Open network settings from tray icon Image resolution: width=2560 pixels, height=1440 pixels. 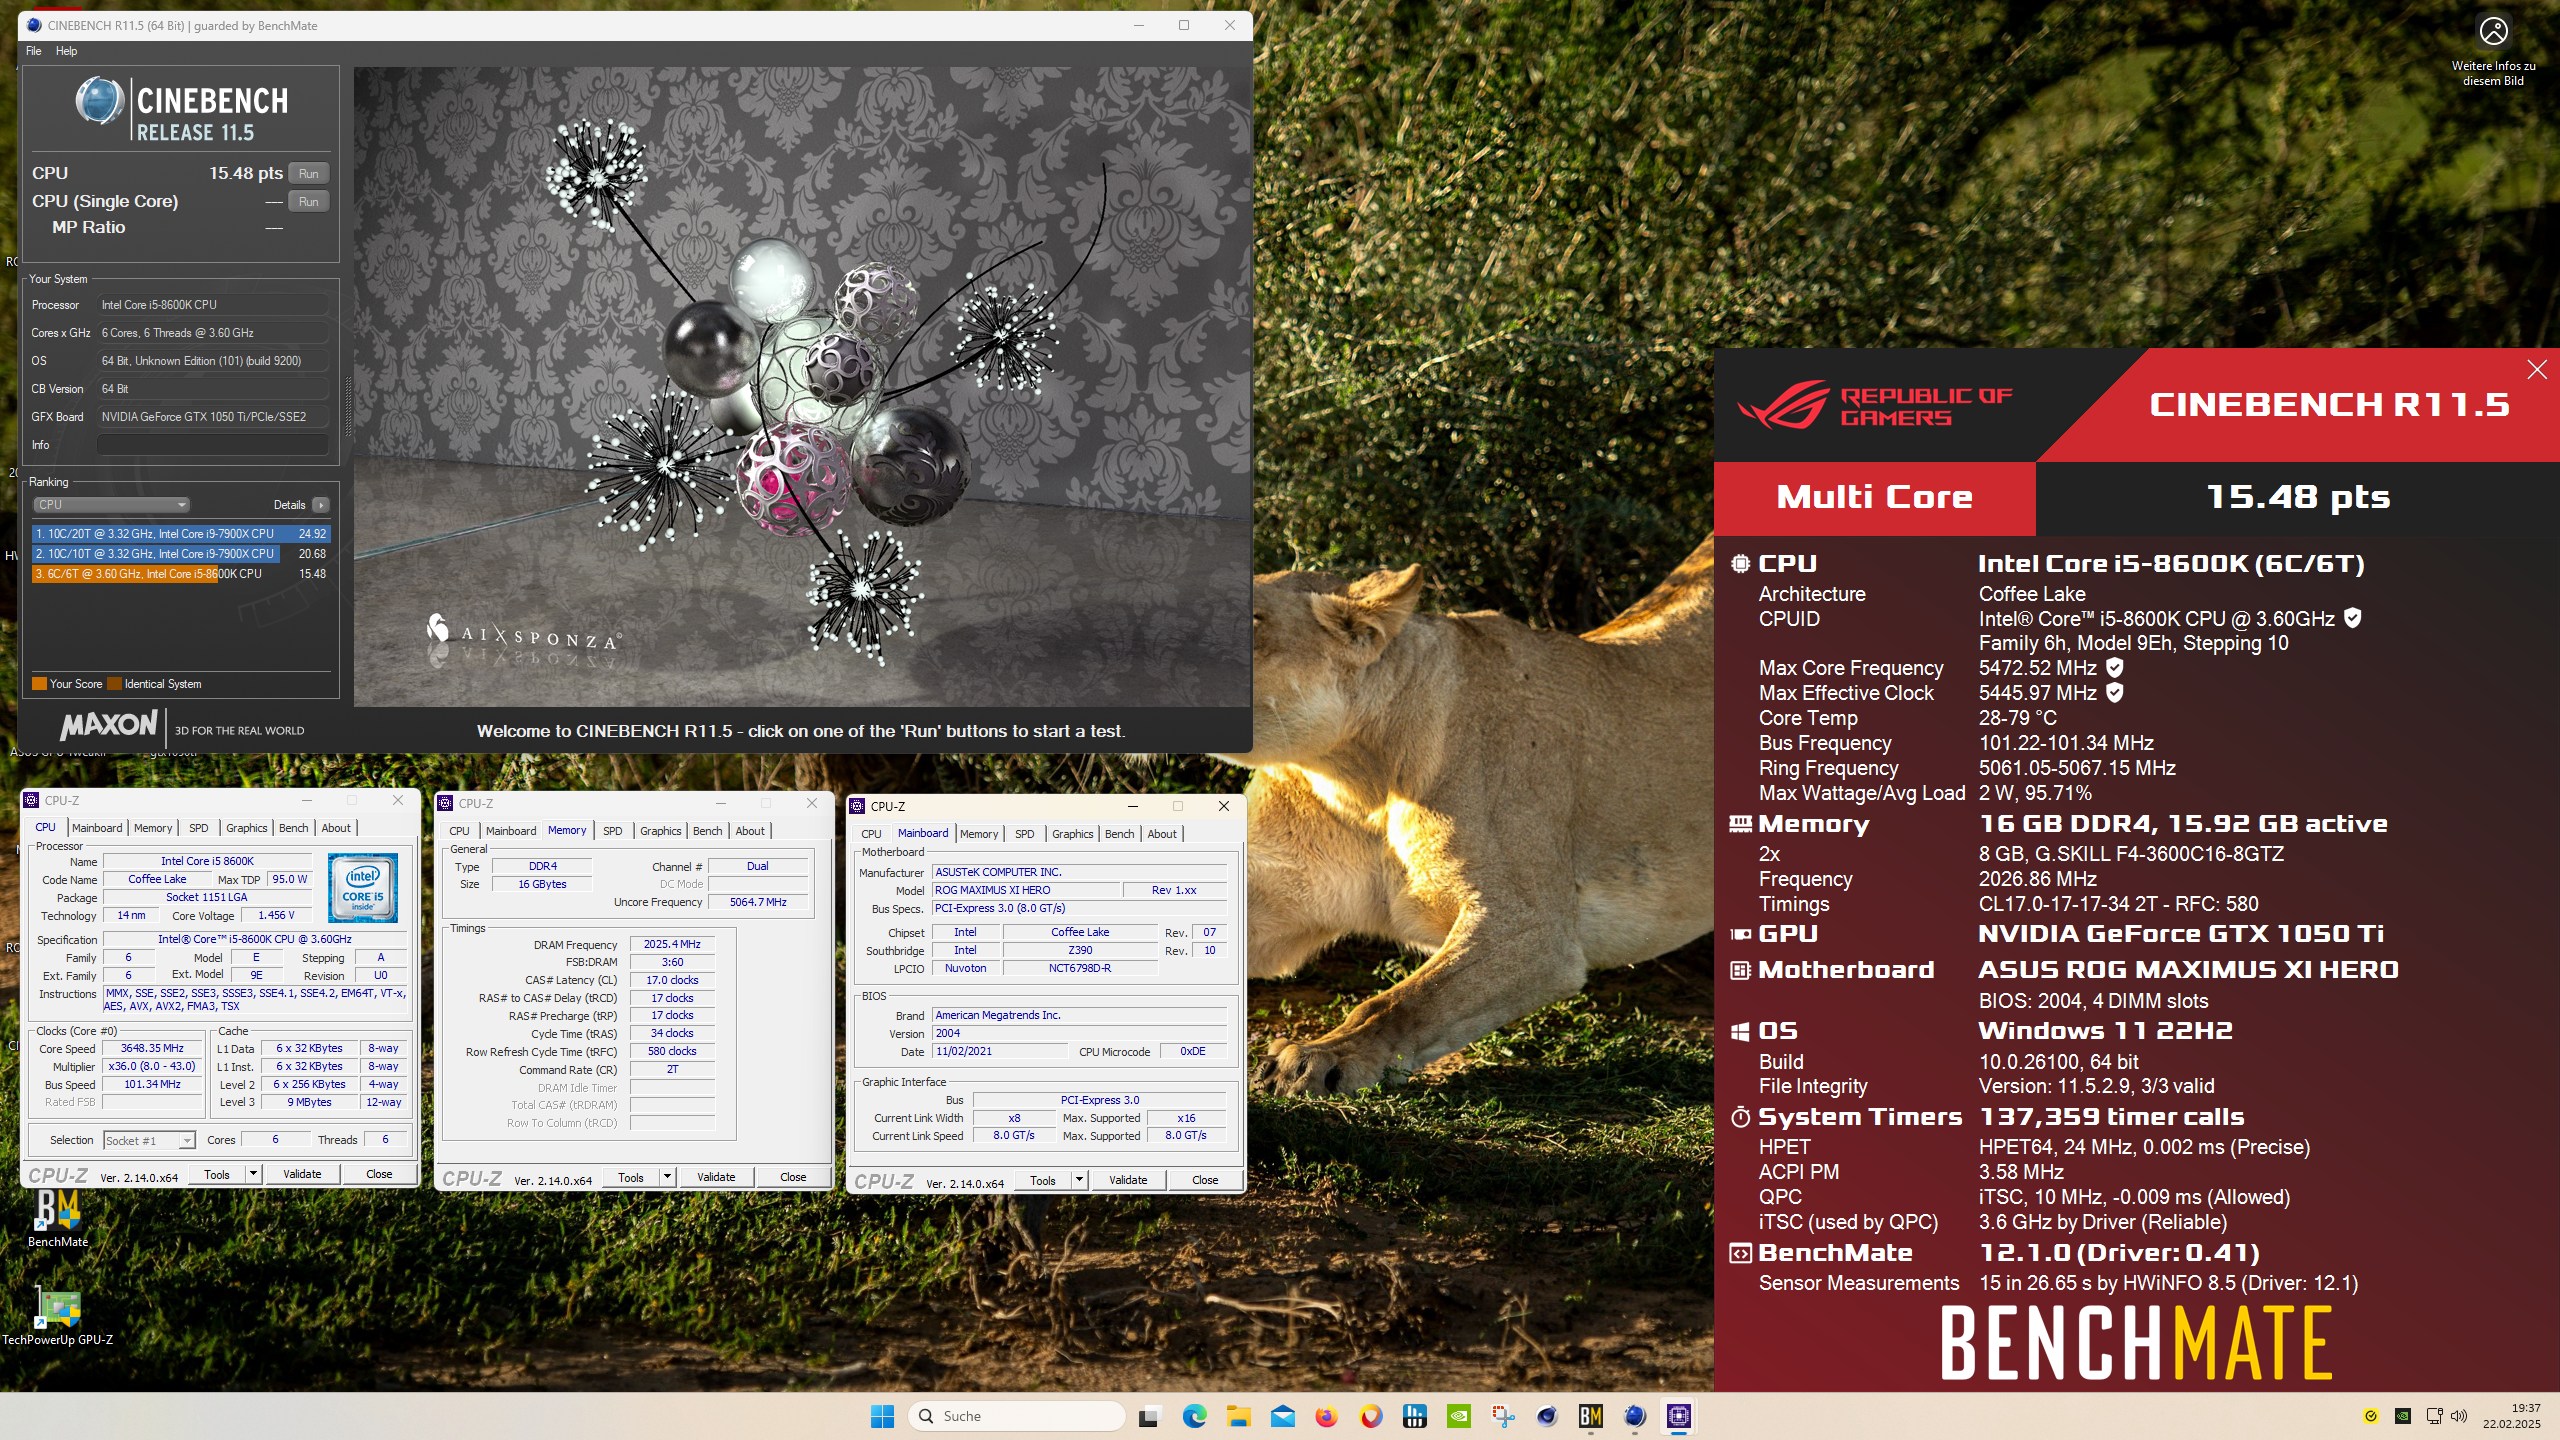pyautogui.click(x=2434, y=1416)
